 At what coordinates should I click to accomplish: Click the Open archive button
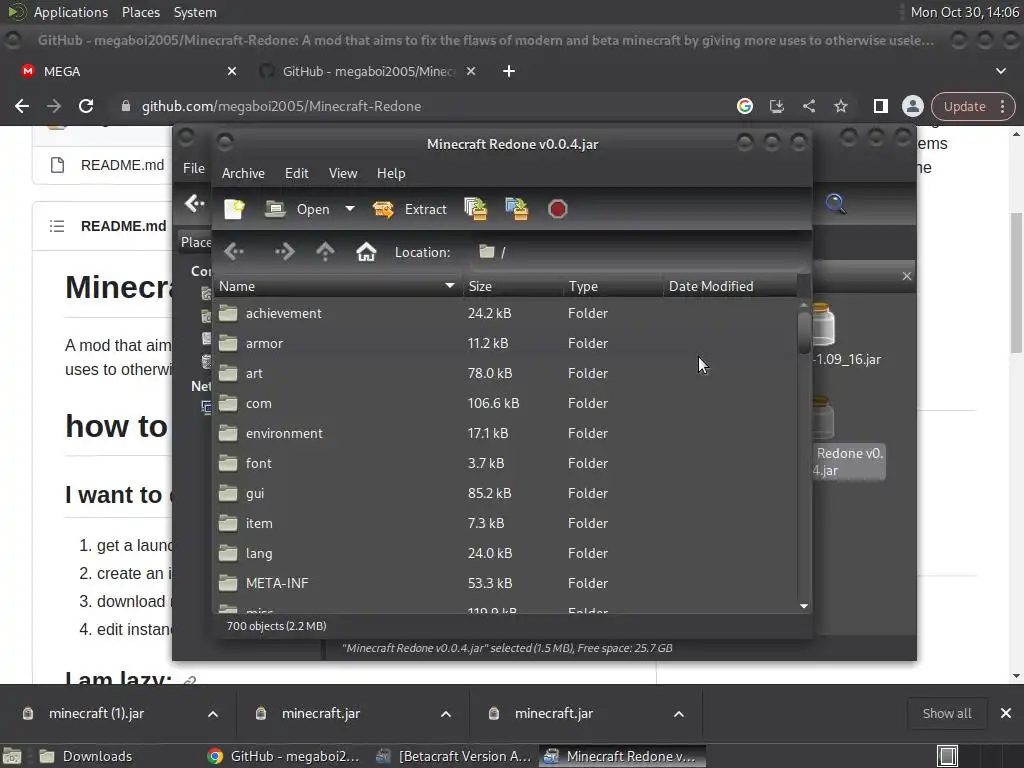(298, 209)
